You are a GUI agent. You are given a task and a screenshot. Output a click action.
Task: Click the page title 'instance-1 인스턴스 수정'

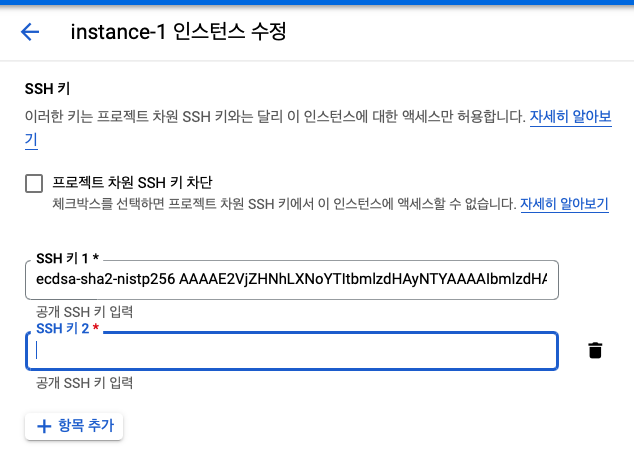(x=178, y=32)
